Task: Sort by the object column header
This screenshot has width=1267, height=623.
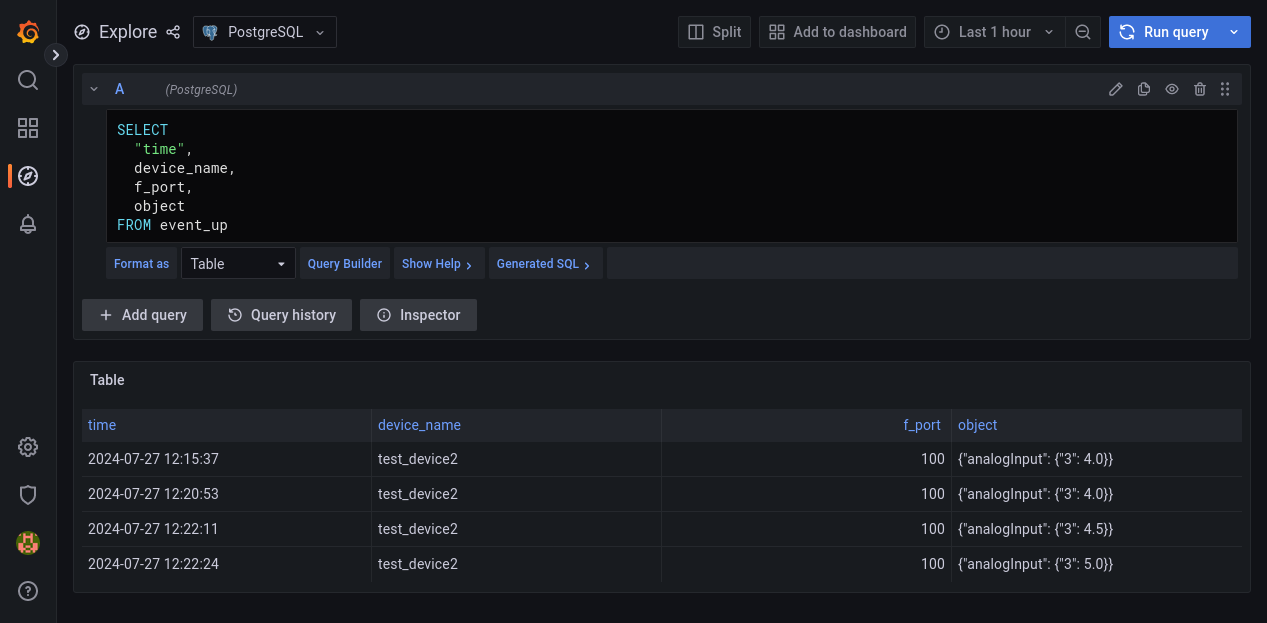Action: [978, 425]
